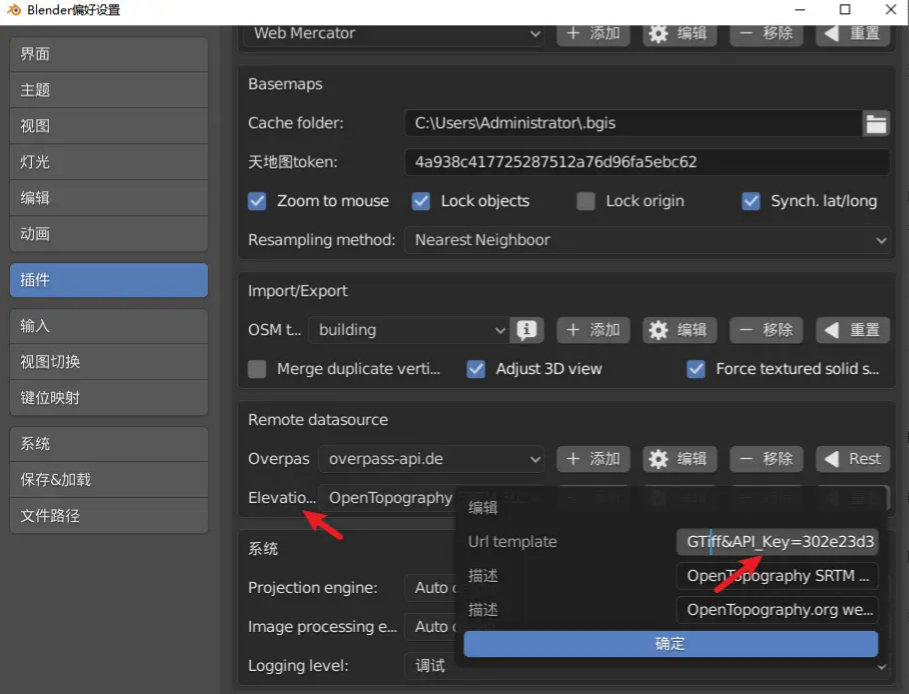This screenshot has width=909, height=694.
Task: Click the OpenTopography.org description field
Action: tap(777, 611)
